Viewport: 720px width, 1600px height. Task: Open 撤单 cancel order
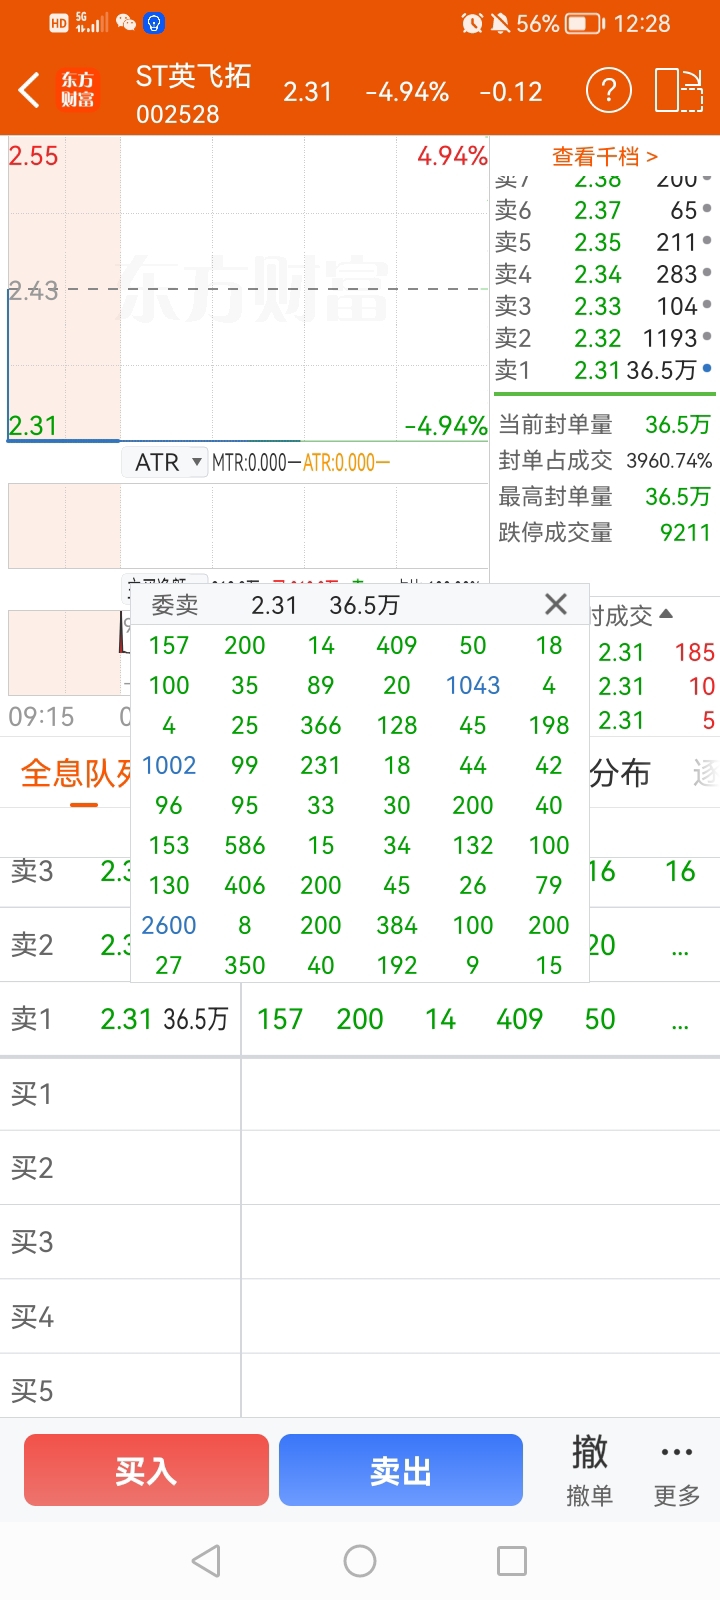590,1470
